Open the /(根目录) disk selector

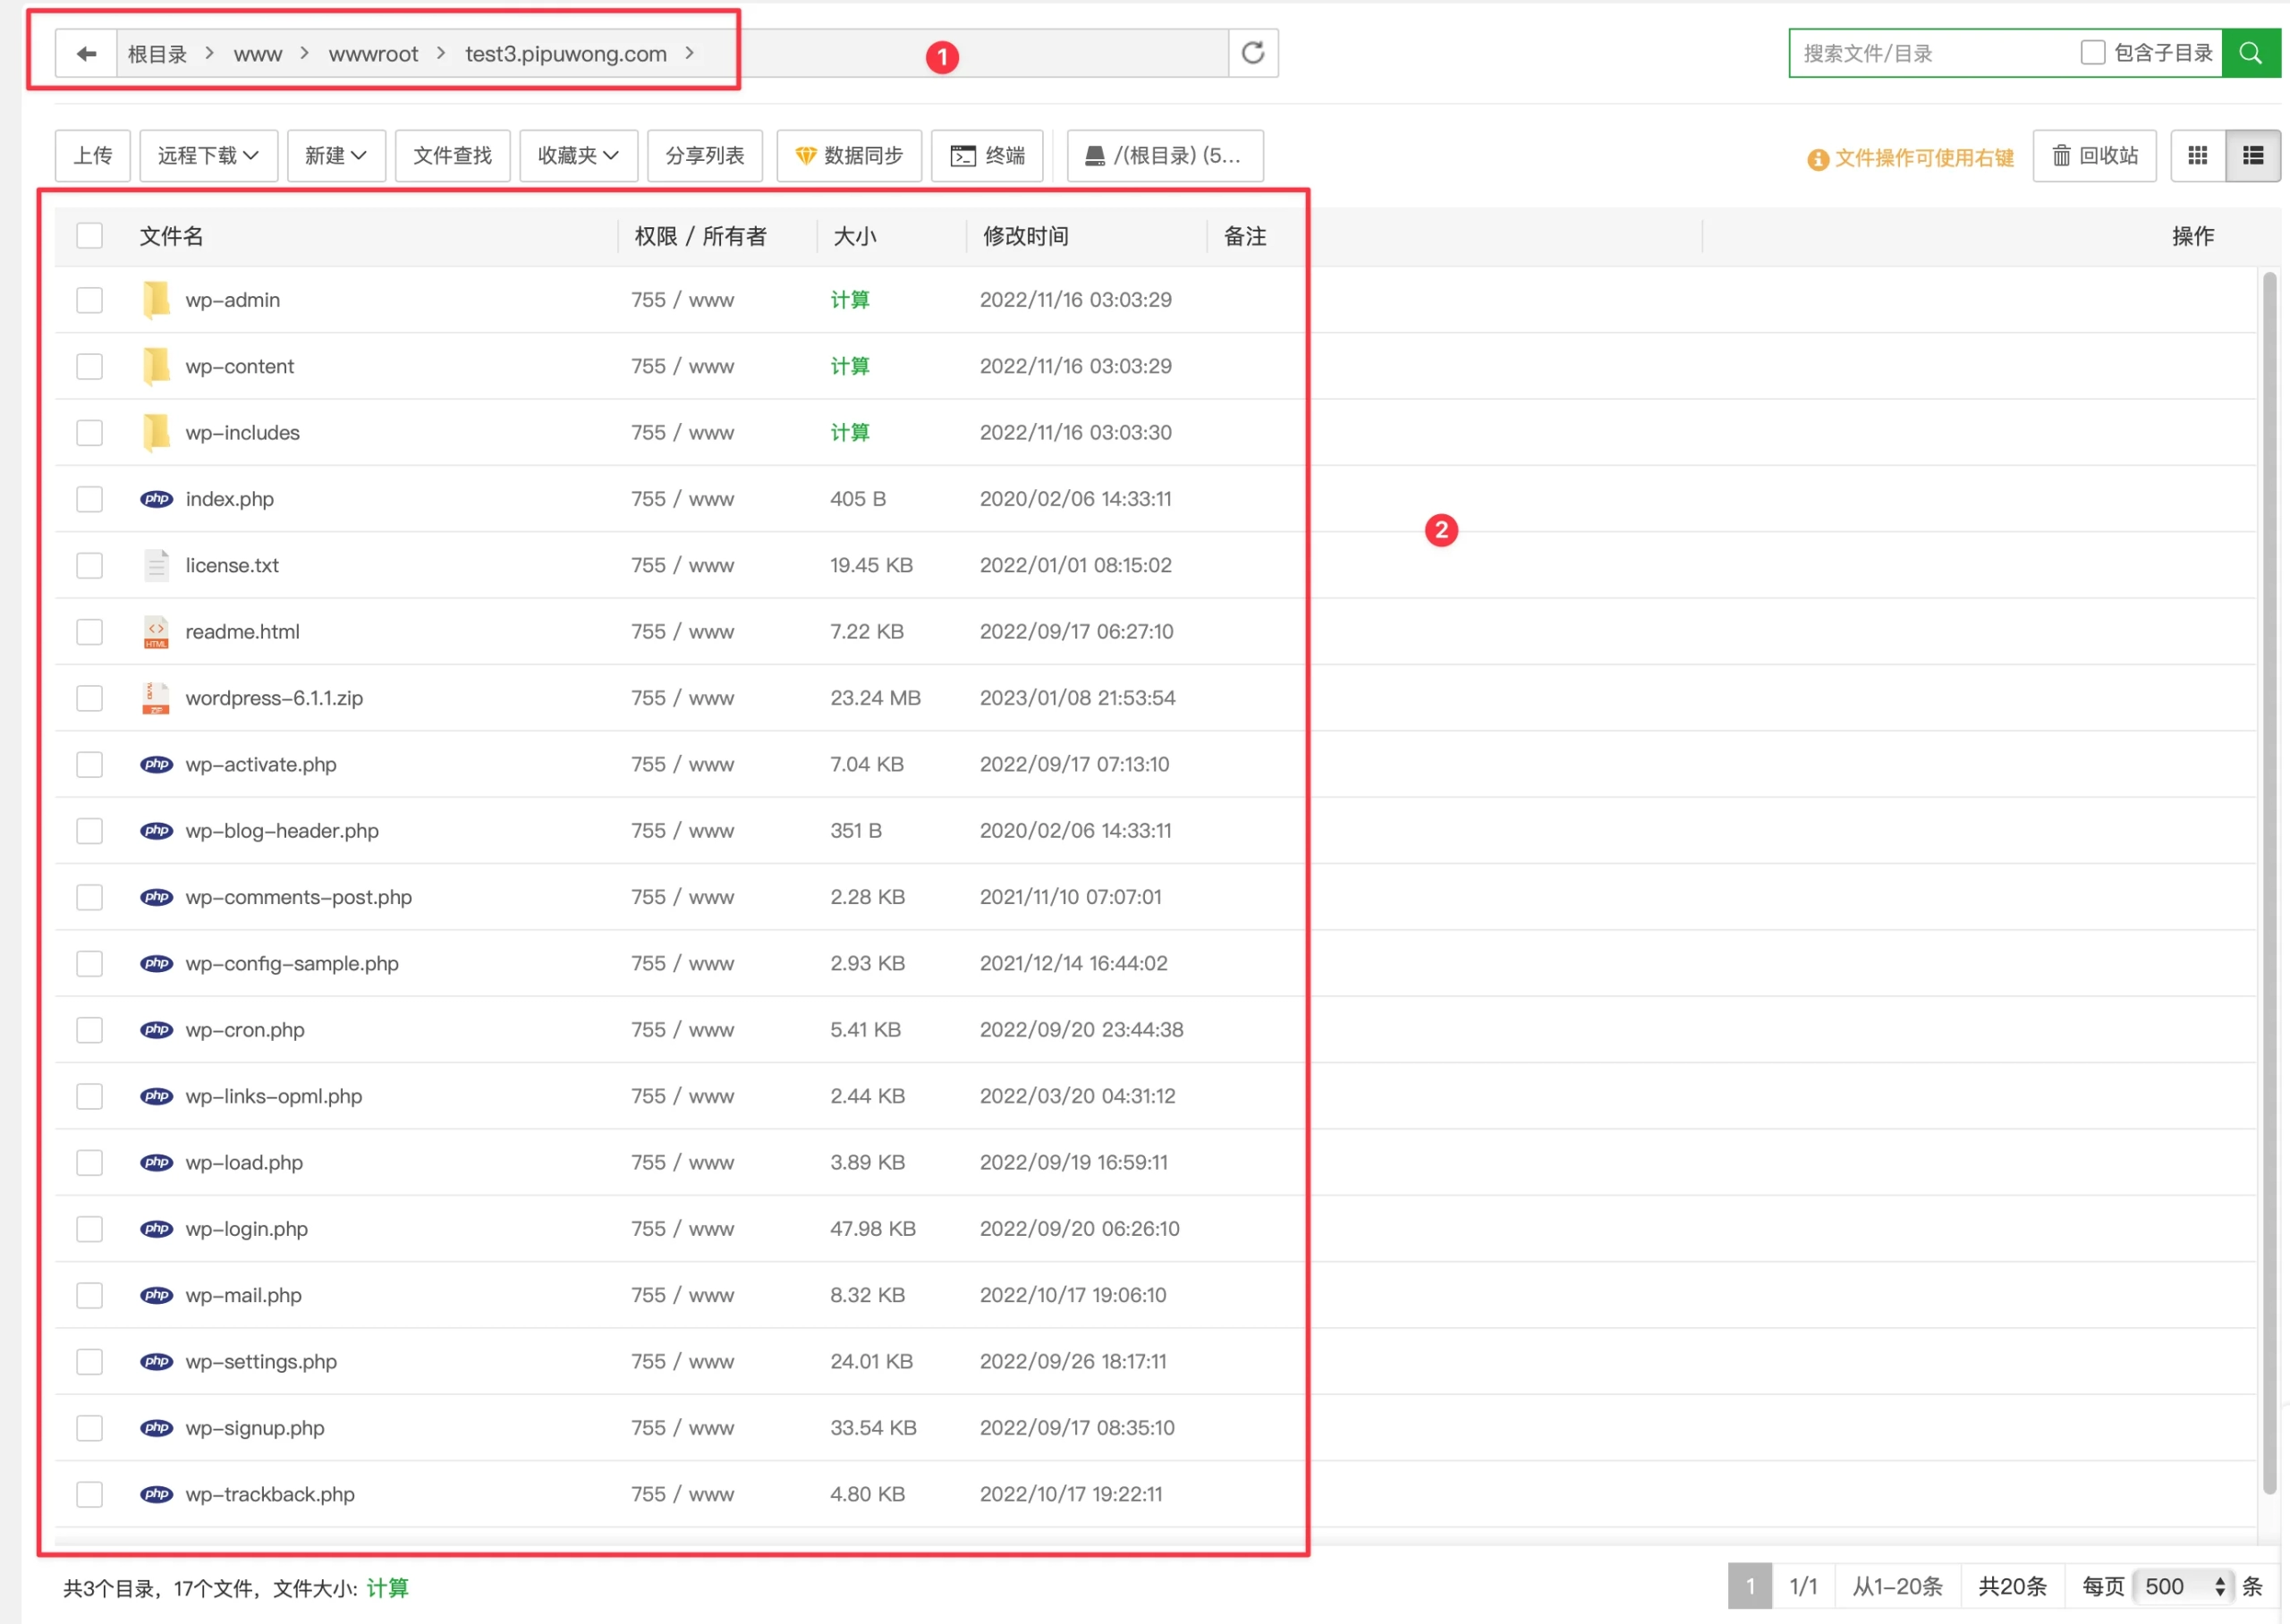pyautogui.click(x=1165, y=155)
